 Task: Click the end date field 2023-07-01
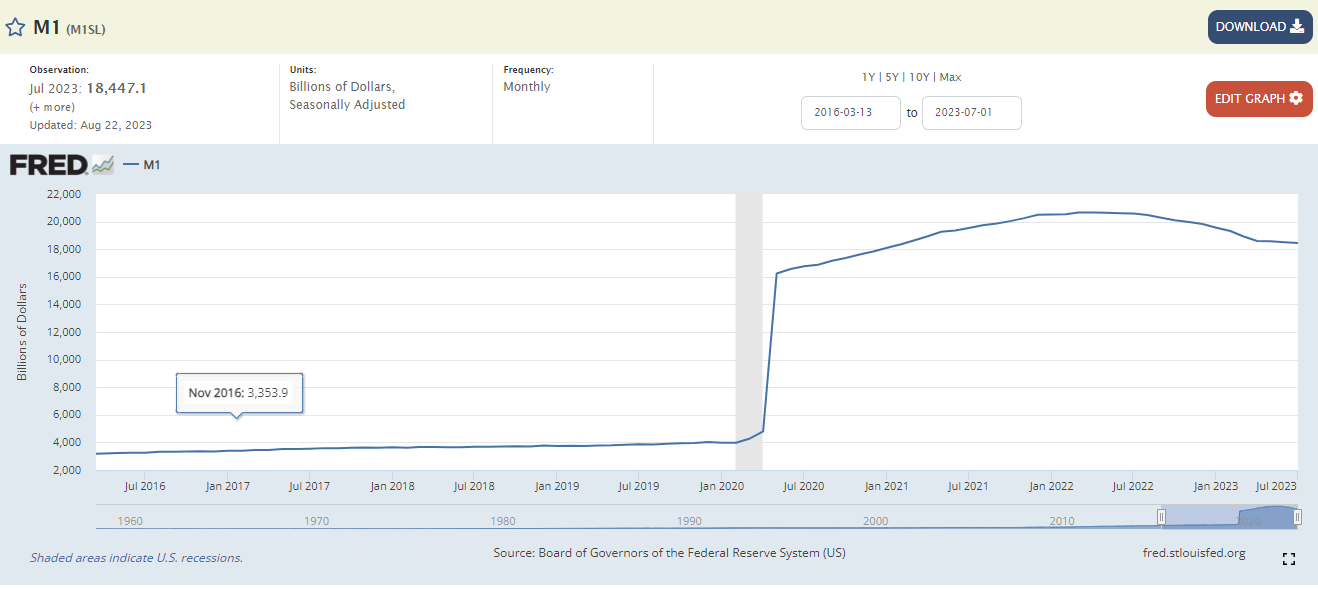point(972,112)
